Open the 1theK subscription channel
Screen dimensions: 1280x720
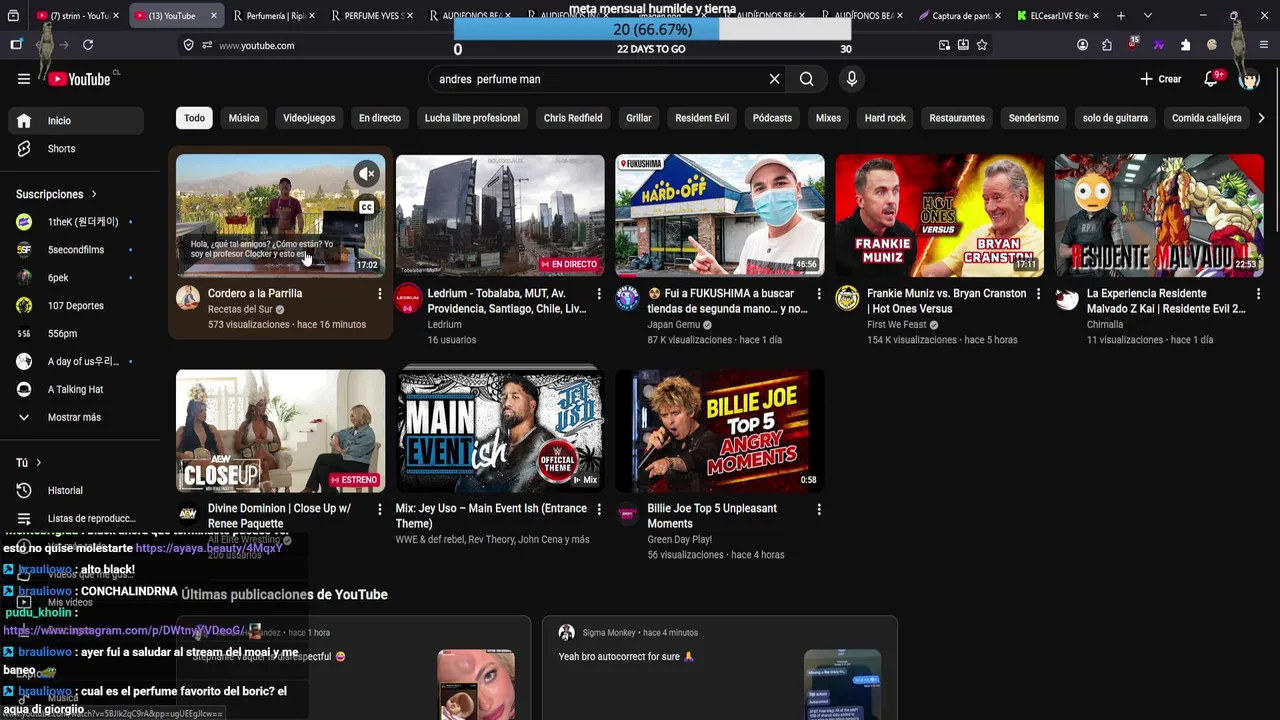click(x=76, y=222)
